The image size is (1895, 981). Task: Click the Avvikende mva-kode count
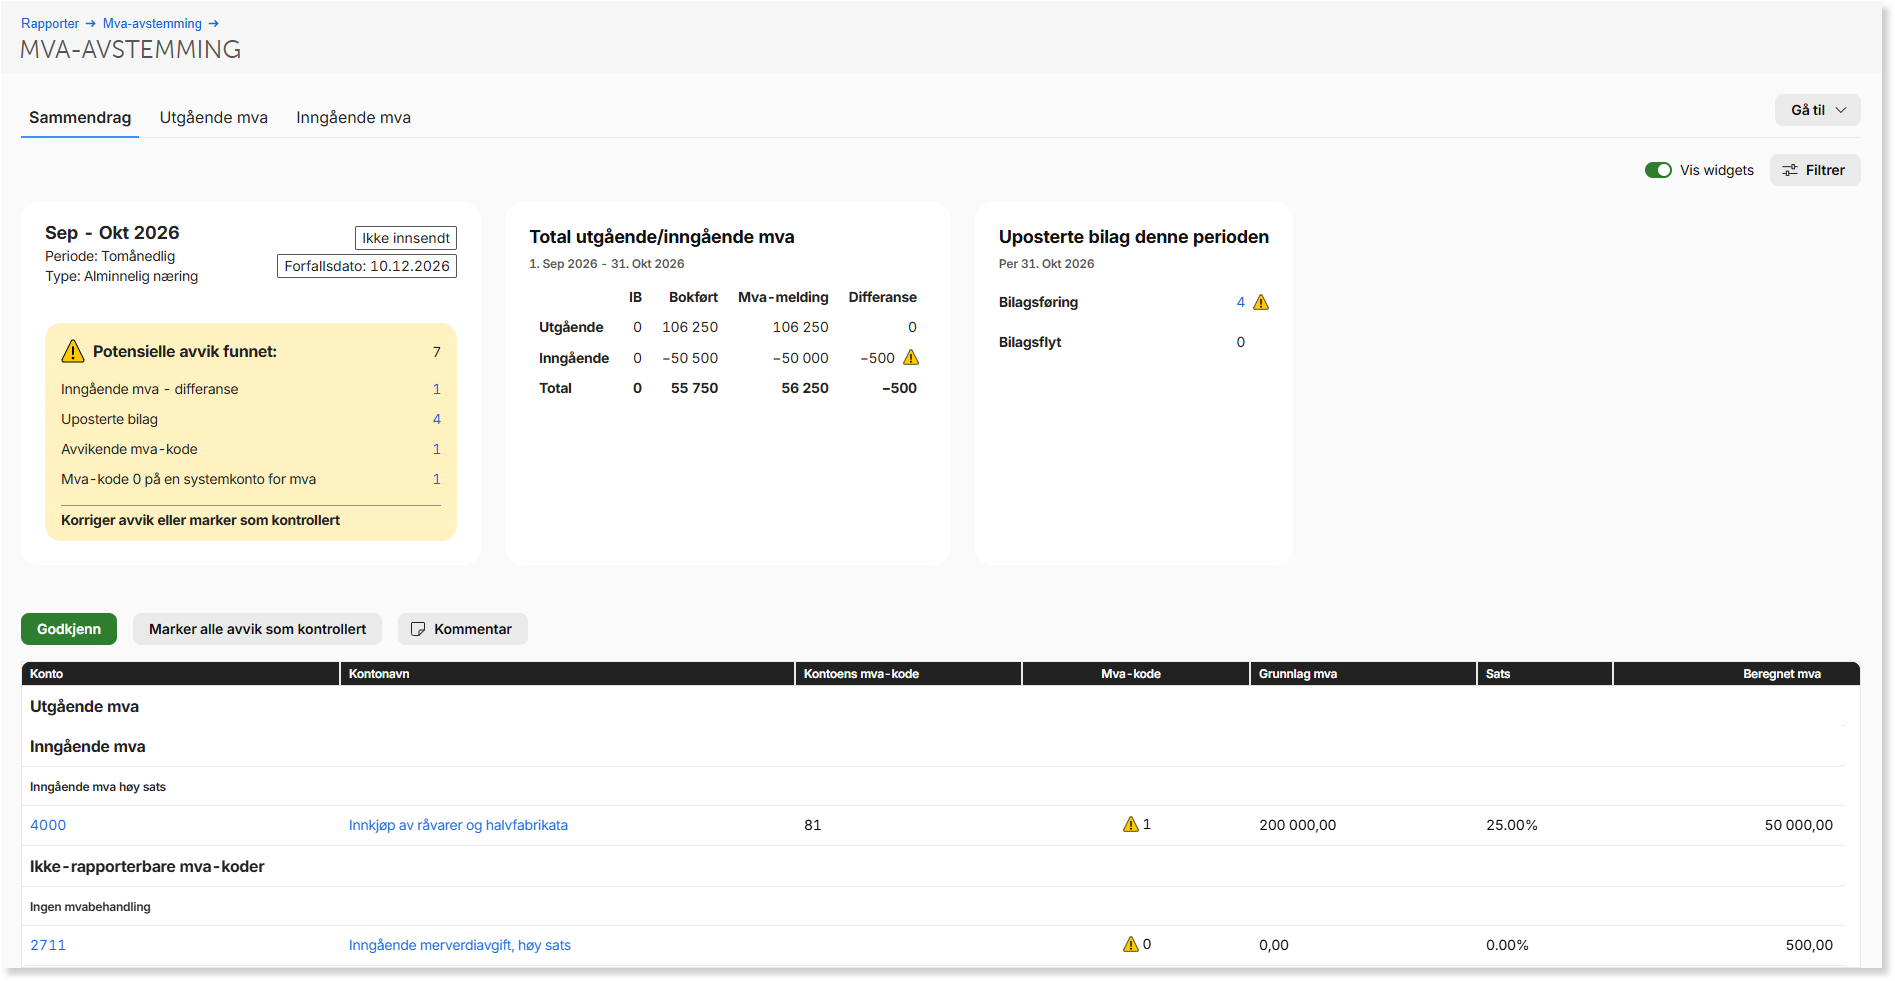tap(437, 449)
